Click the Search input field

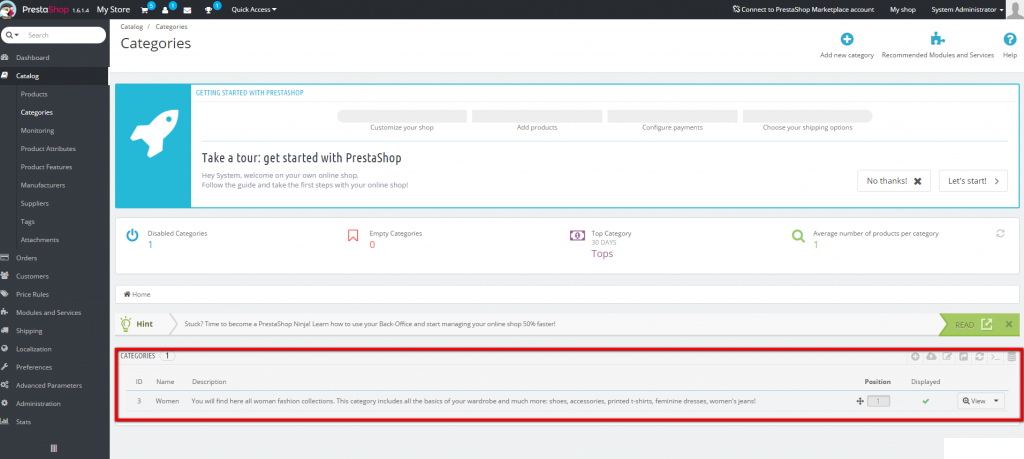tap(63, 35)
